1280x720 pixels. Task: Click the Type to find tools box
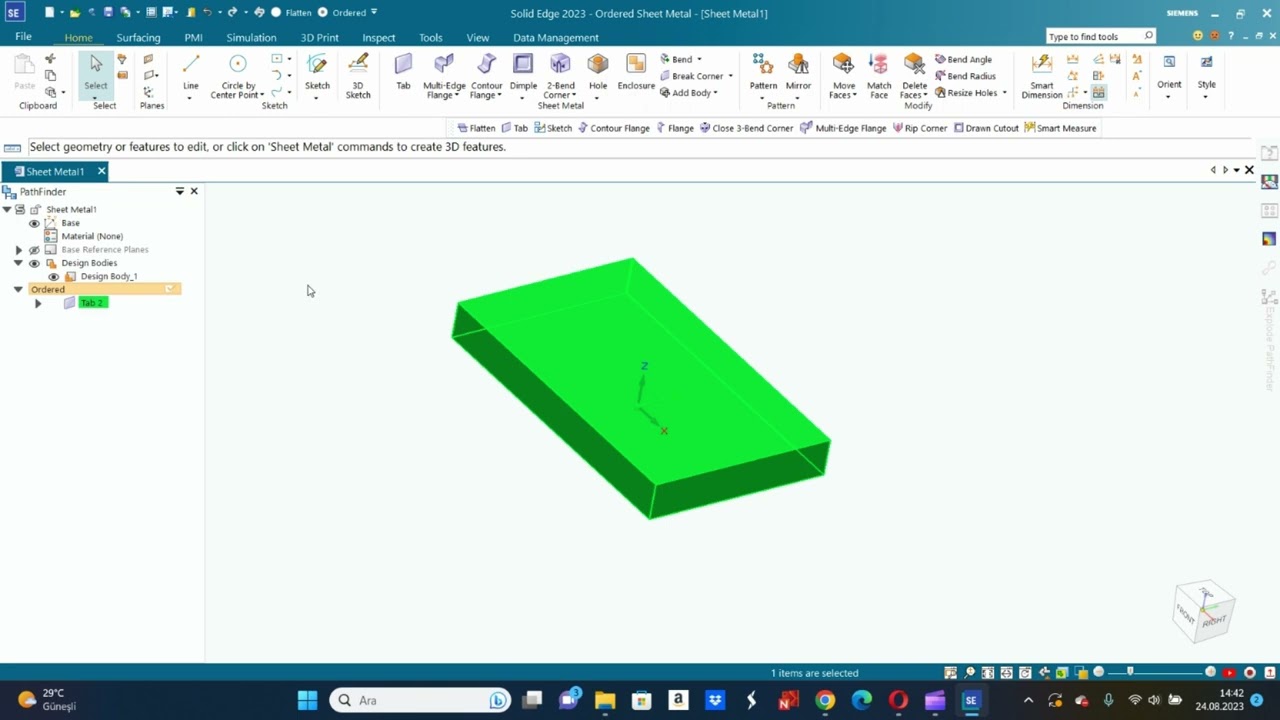[x=1100, y=36]
